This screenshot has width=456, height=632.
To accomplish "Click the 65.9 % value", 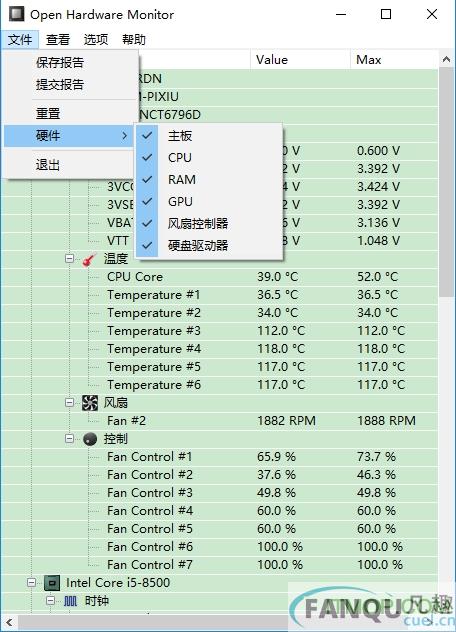I will (x=276, y=457).
